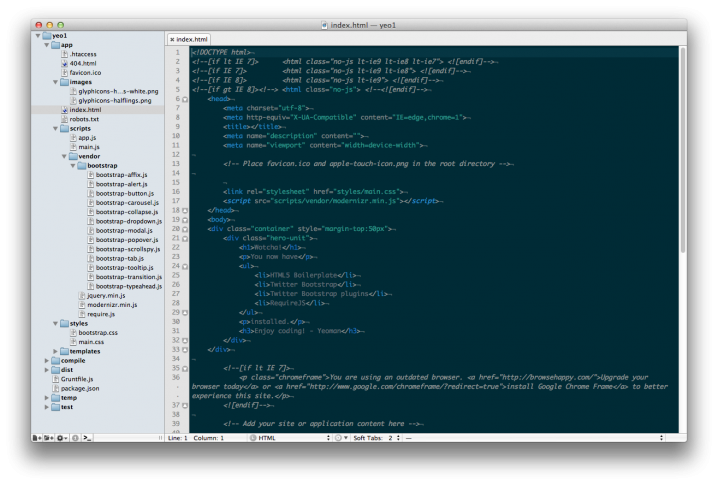Toggle the fold marker at line 19
The image size is (718, 485).
tap(186, 219)
